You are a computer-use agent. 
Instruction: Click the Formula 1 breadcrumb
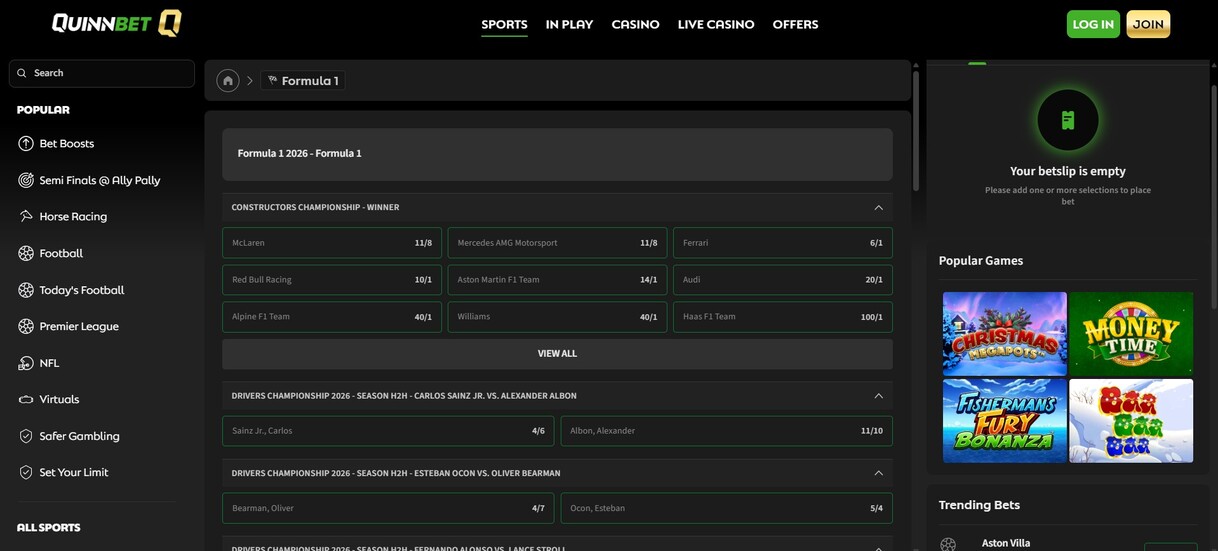coord(303,81)
